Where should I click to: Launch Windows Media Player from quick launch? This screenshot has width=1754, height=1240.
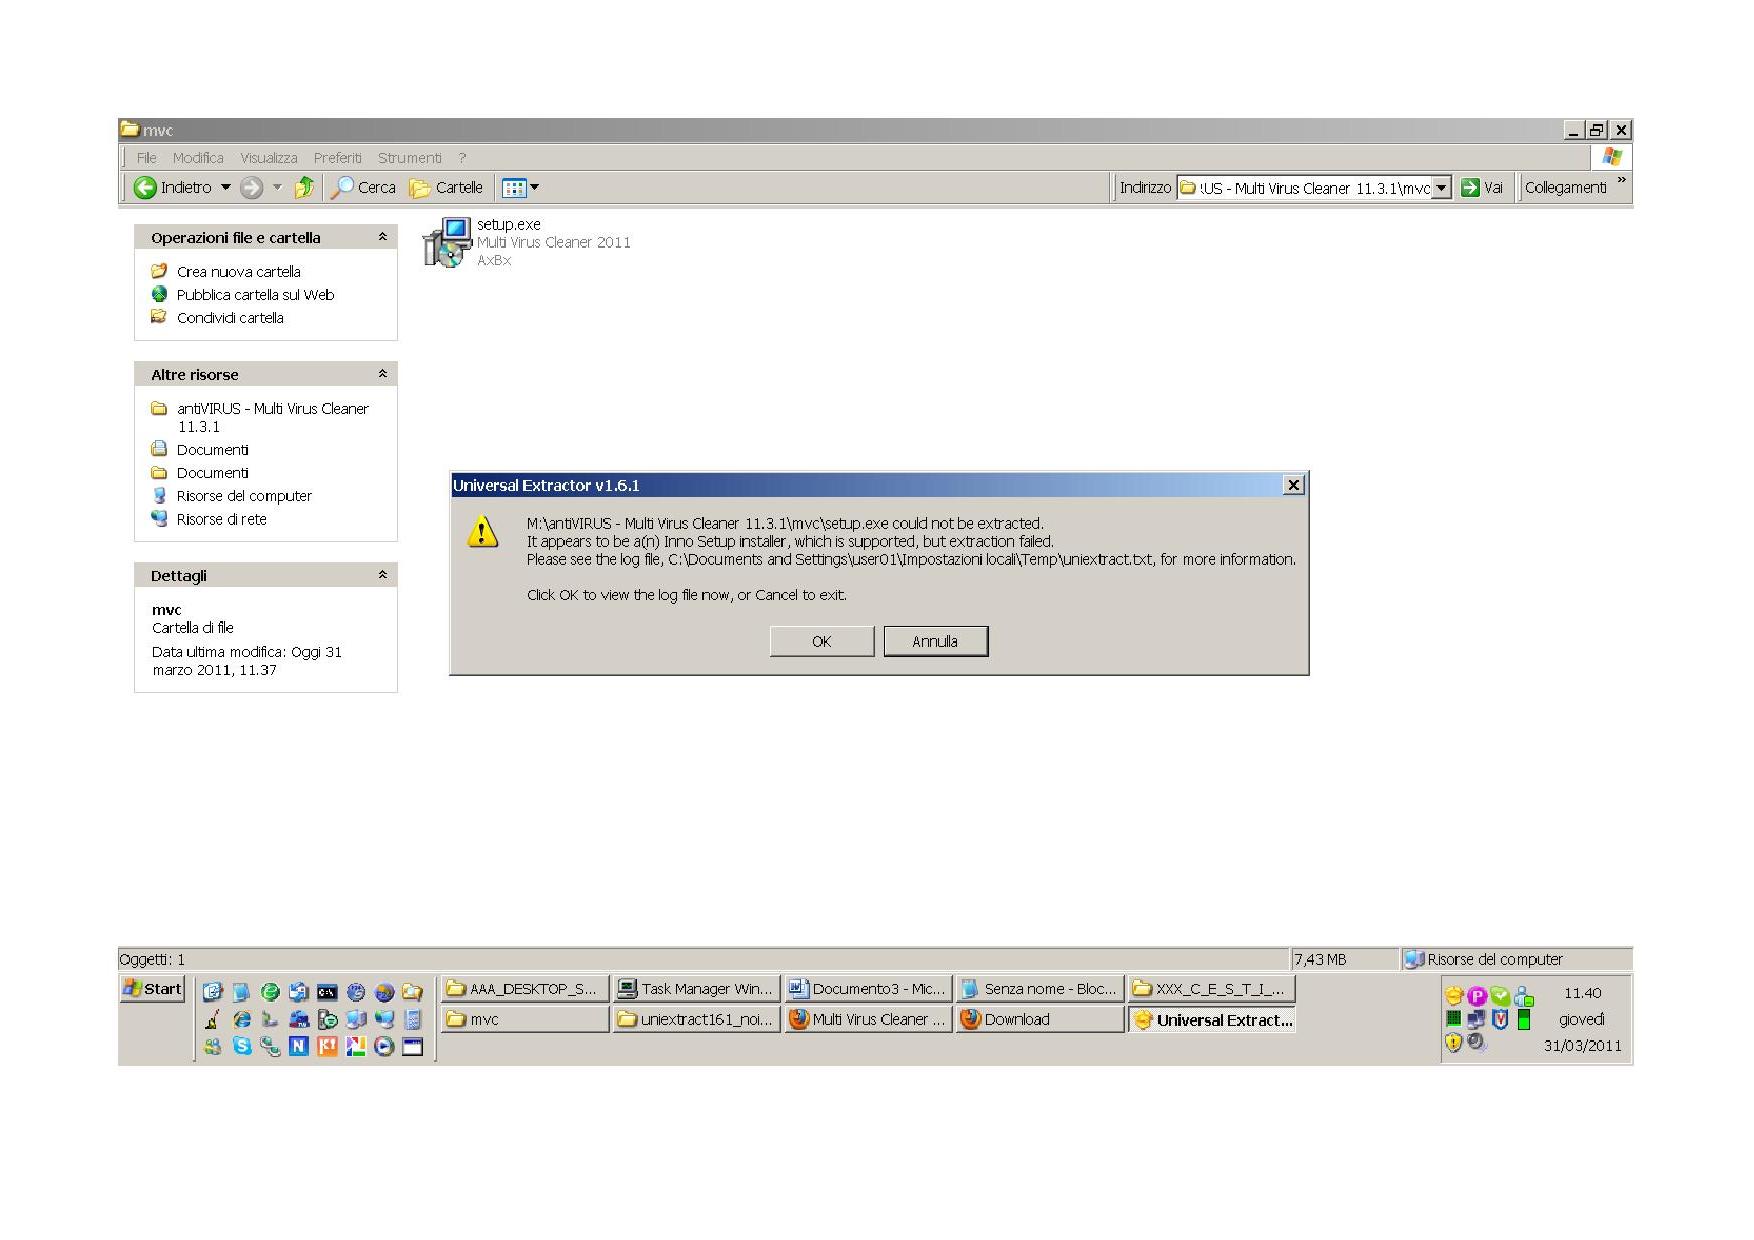[x=384, y=1046]
